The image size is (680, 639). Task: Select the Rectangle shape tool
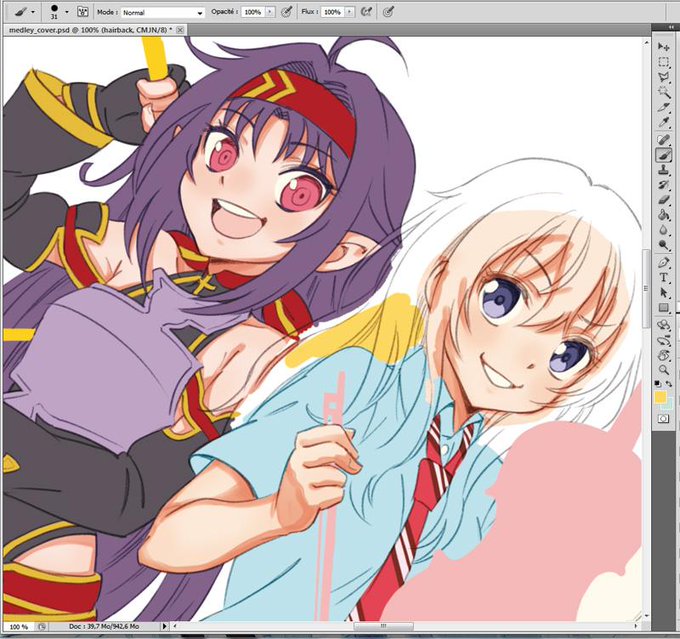click(x=664, y=308)
